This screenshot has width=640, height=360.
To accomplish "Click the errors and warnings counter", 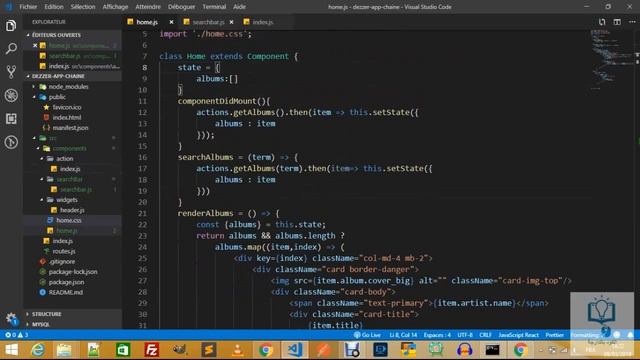I will (x=17, y=335).
